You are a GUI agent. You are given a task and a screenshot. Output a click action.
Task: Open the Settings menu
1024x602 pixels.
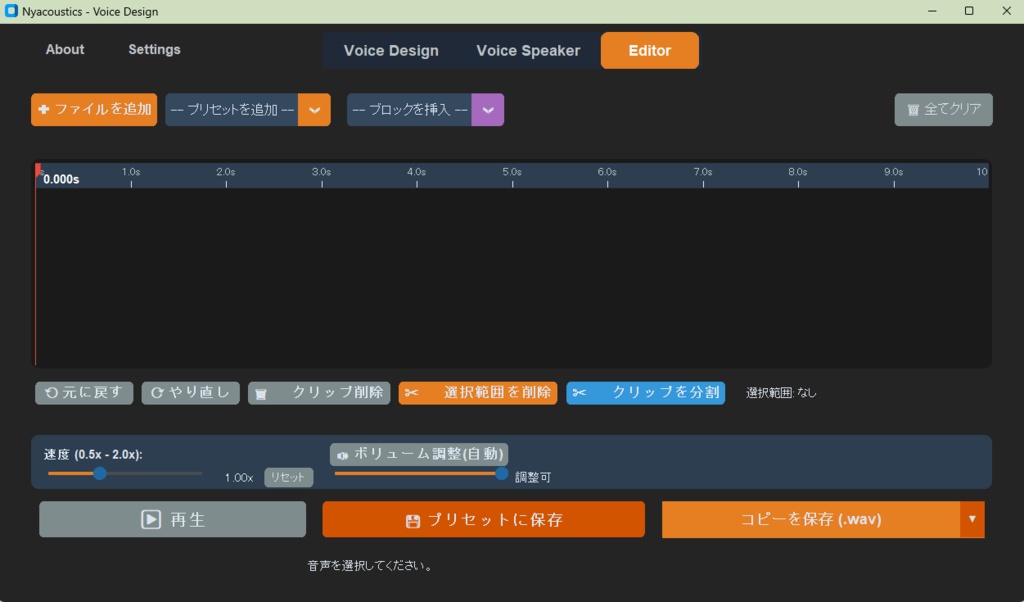pos(154,50)
